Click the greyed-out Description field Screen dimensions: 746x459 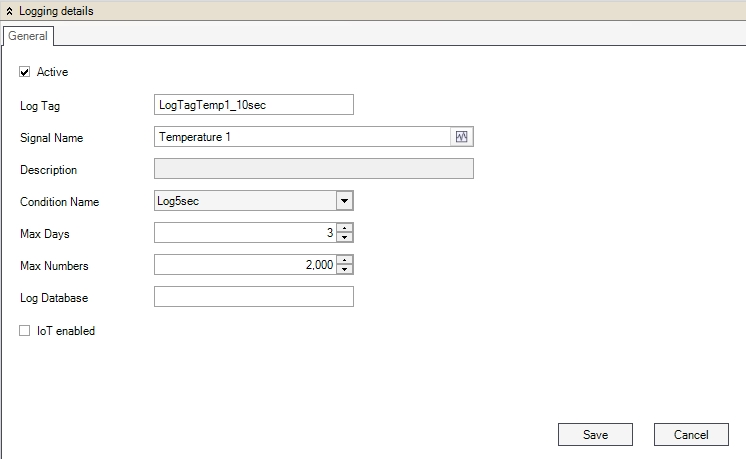pyautogui.click(x=313, y=169)
